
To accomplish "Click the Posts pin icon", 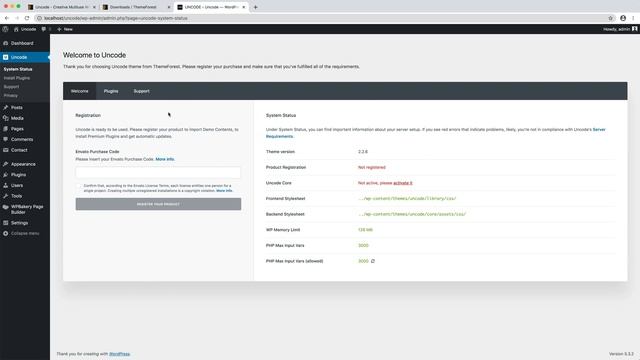I will (6, 107).
